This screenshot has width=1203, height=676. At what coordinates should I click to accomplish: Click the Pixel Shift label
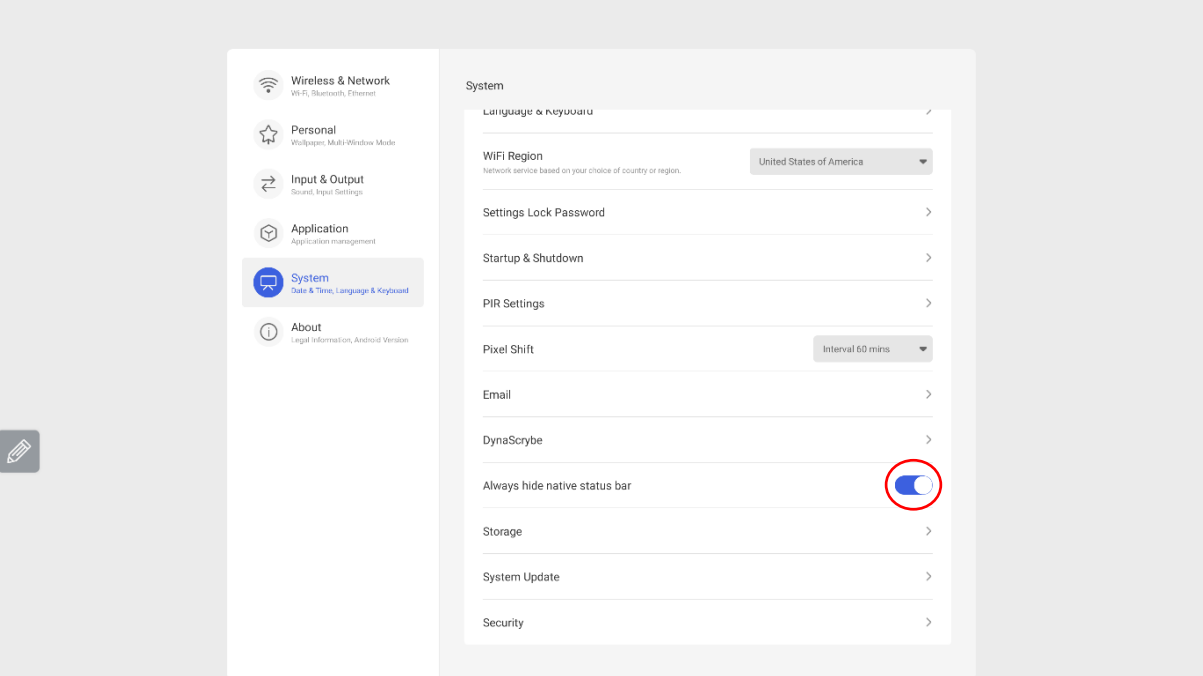[x=508, y=349]
